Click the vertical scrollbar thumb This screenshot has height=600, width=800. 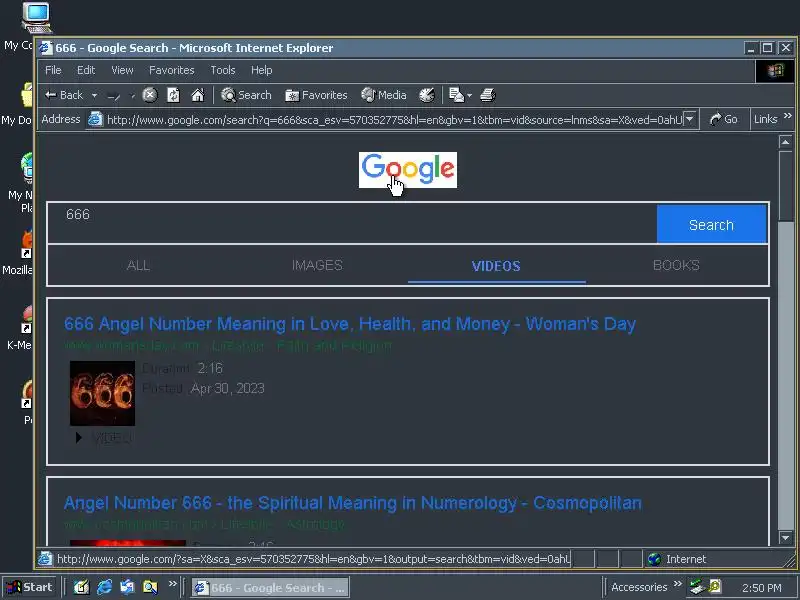click(x=786, y=186)
